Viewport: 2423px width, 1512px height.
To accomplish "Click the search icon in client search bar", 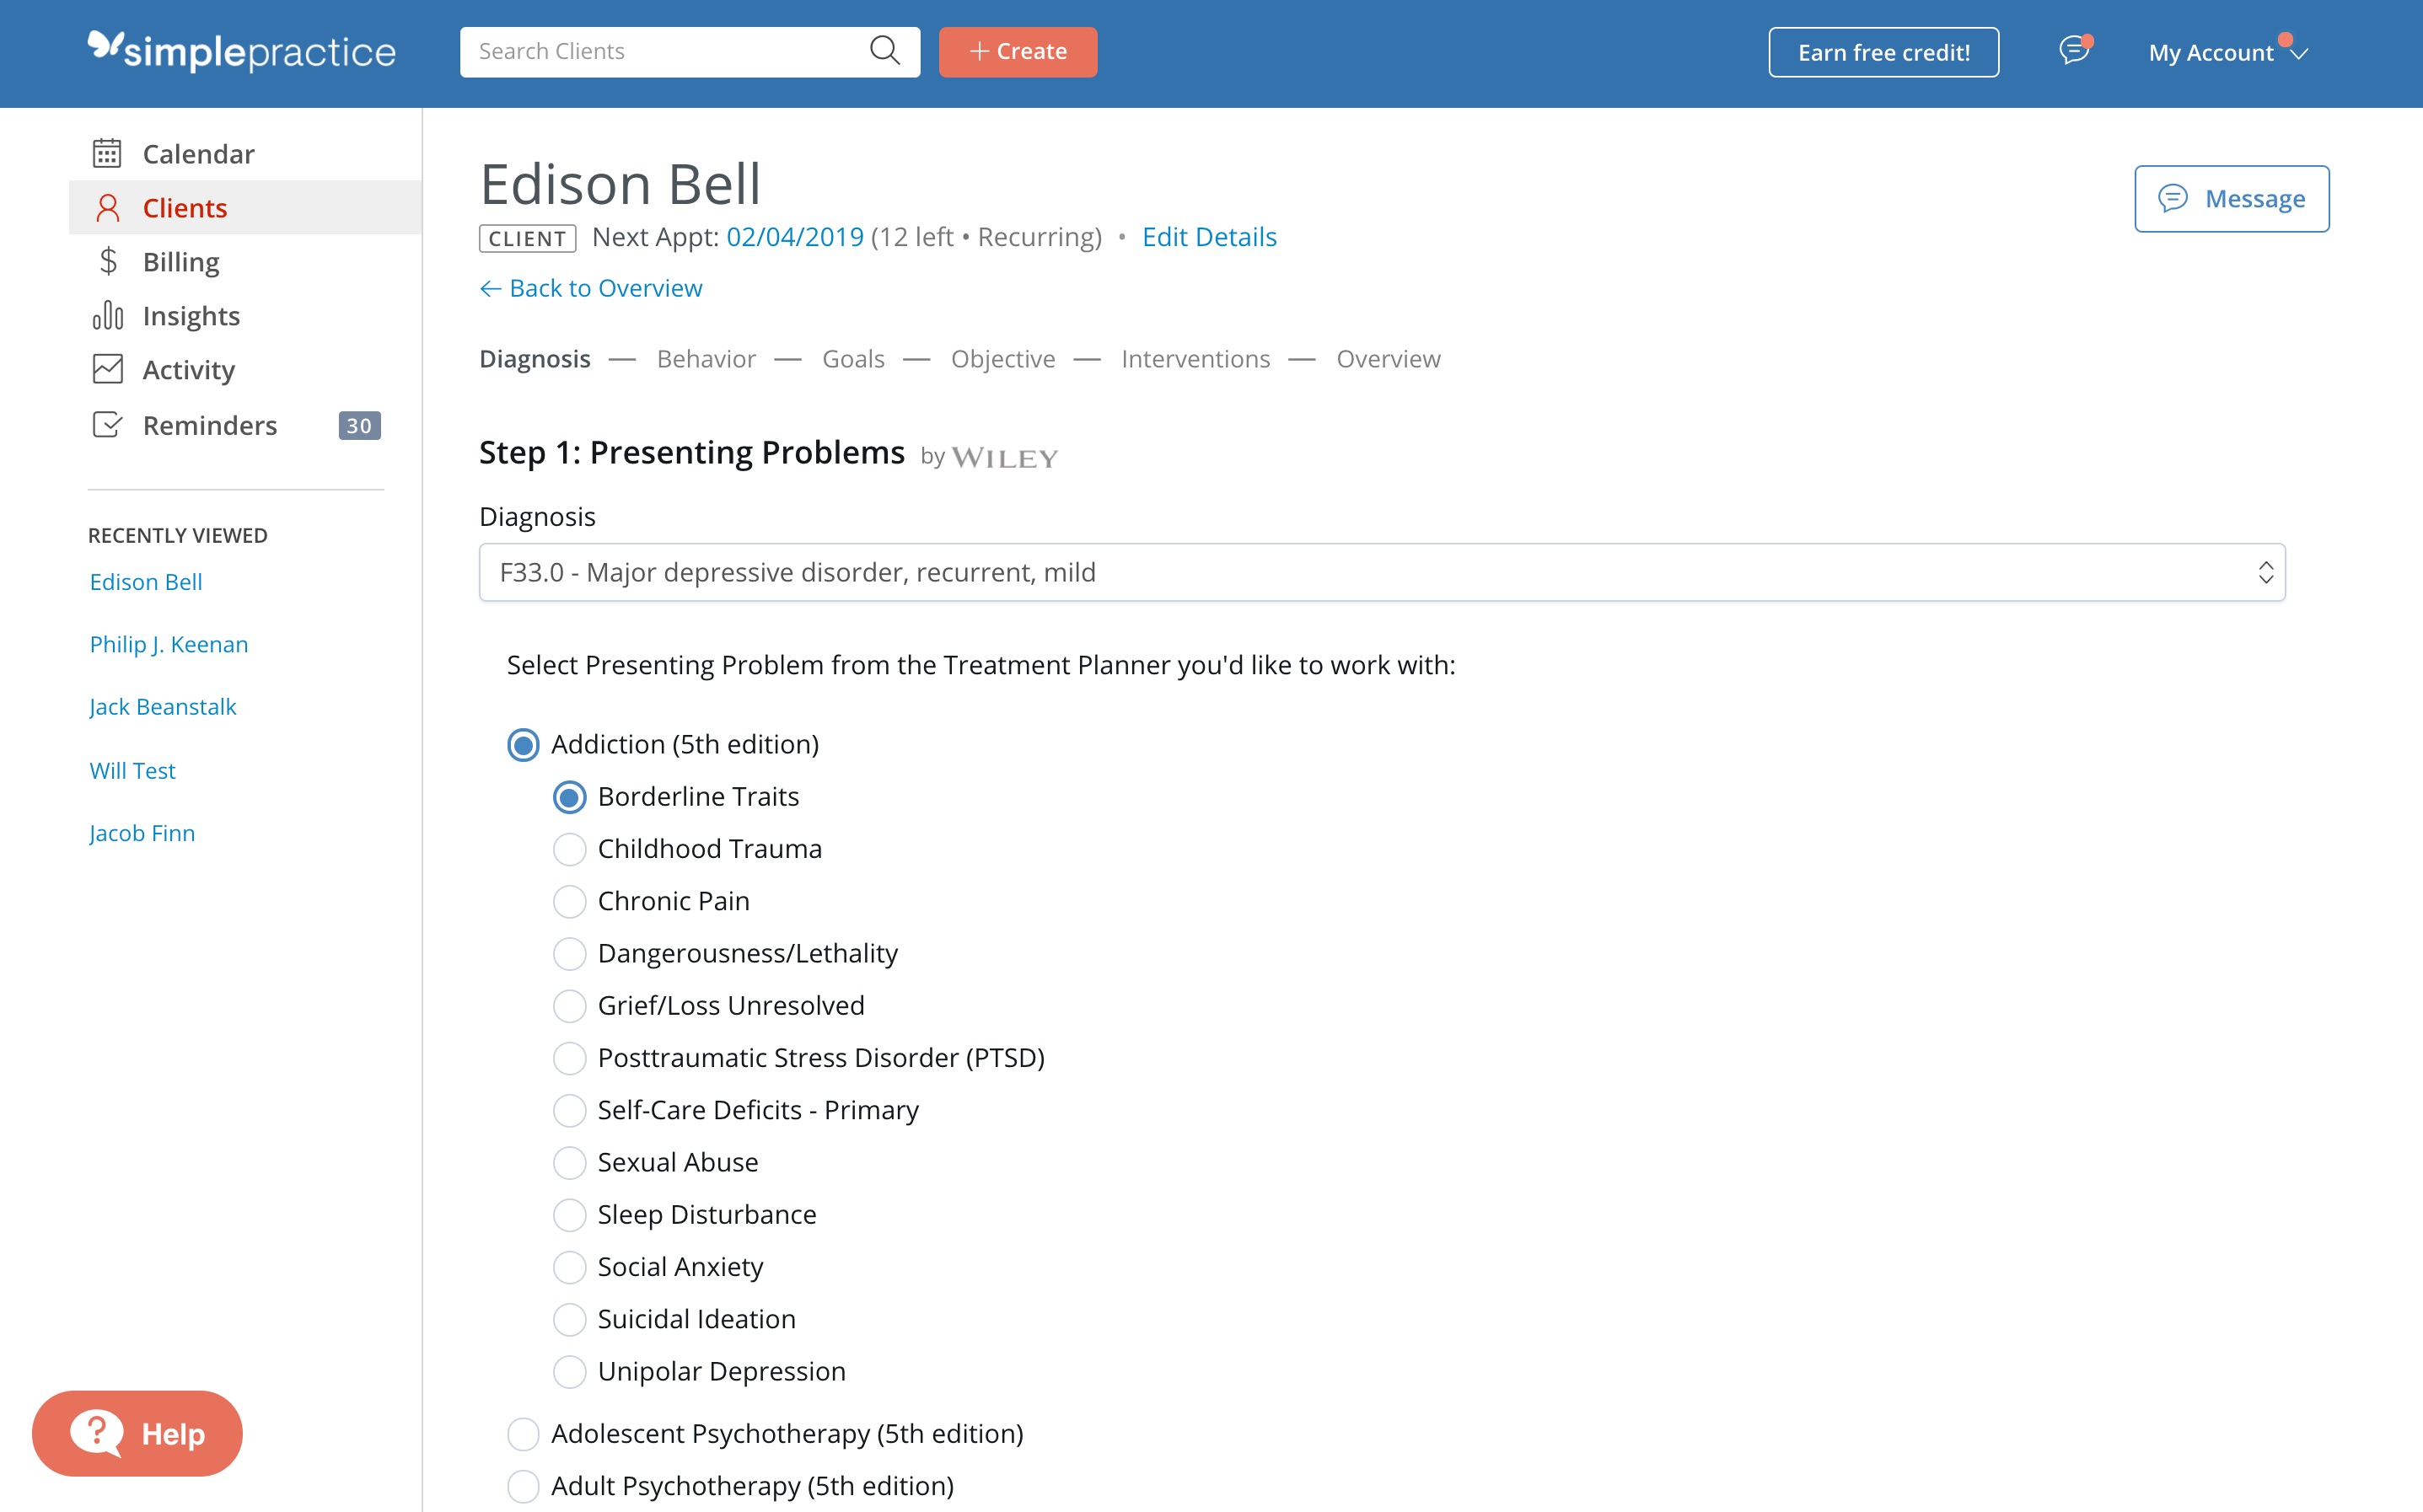I will coord(887,49).
